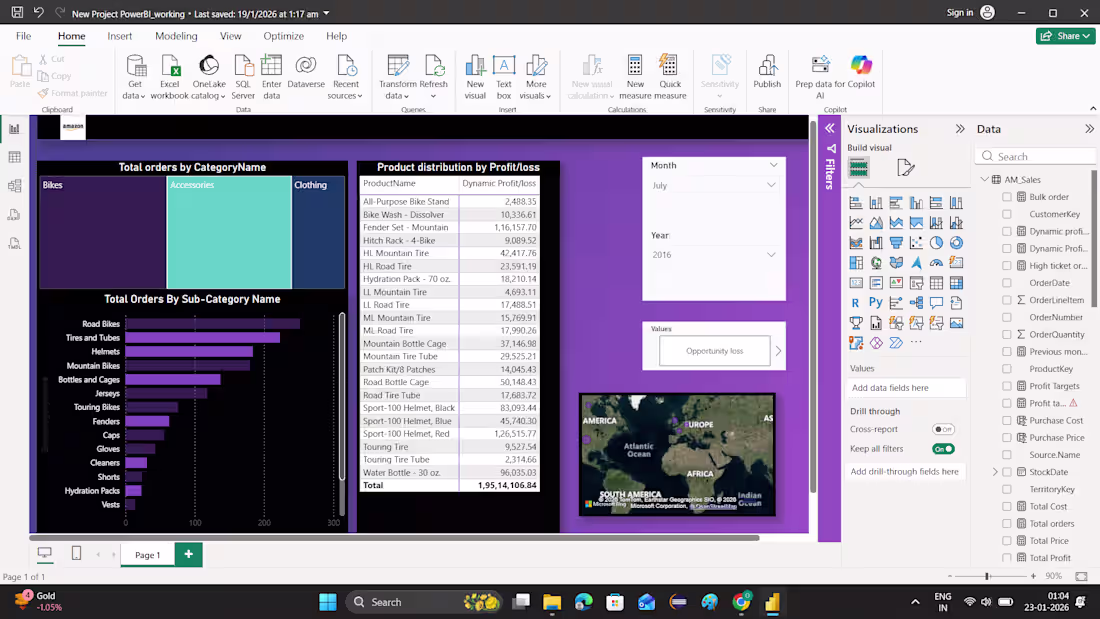Image resolution: width=1100 pixels, height=619 pixels.
Task: Select the map visualization icon
Action: [877, 262]
